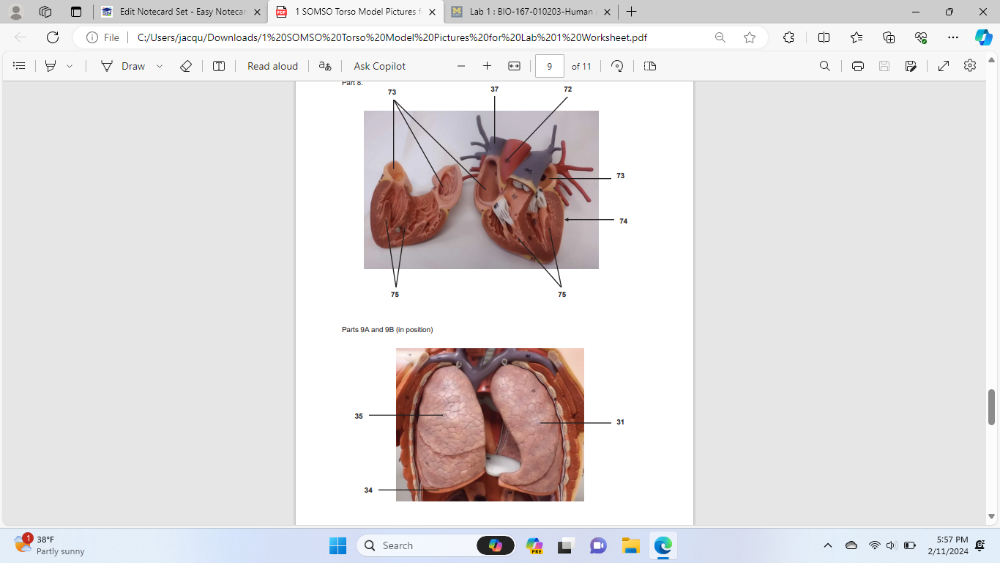Select the Erase tool

click(x=185, y=66)
